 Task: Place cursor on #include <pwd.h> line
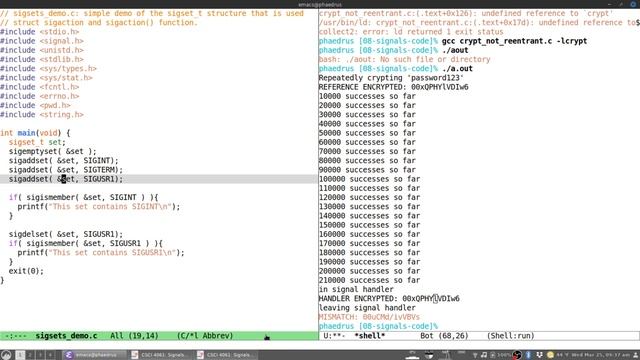[35, 105]
